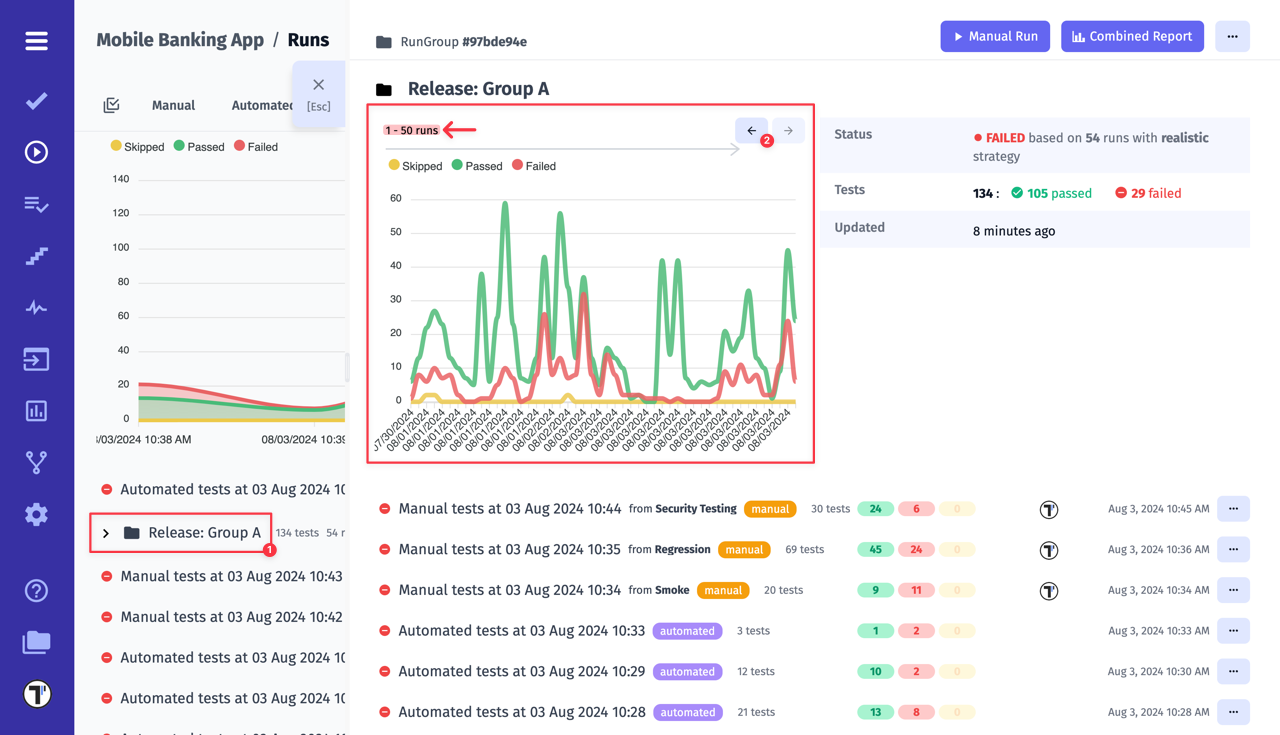Click the Testomat logo at the sidebar bottom

pos(36,693)
